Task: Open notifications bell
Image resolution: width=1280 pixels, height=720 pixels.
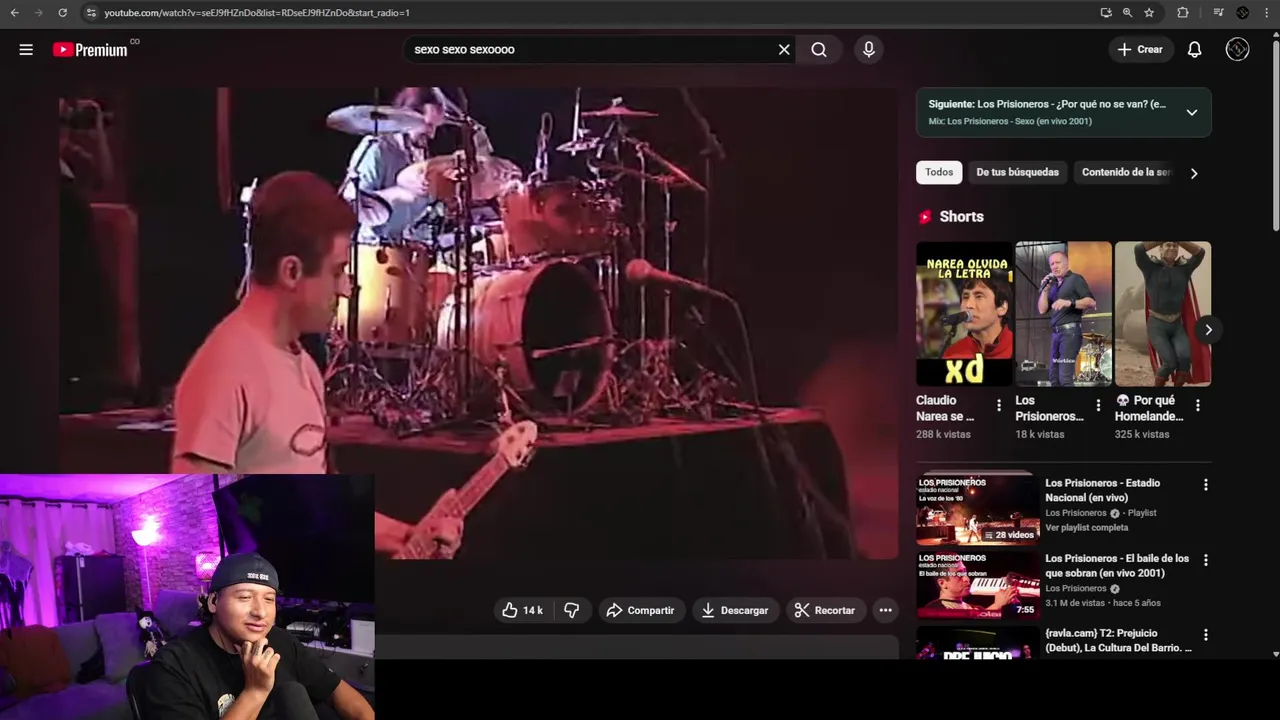Action: tap(1194, 49)
